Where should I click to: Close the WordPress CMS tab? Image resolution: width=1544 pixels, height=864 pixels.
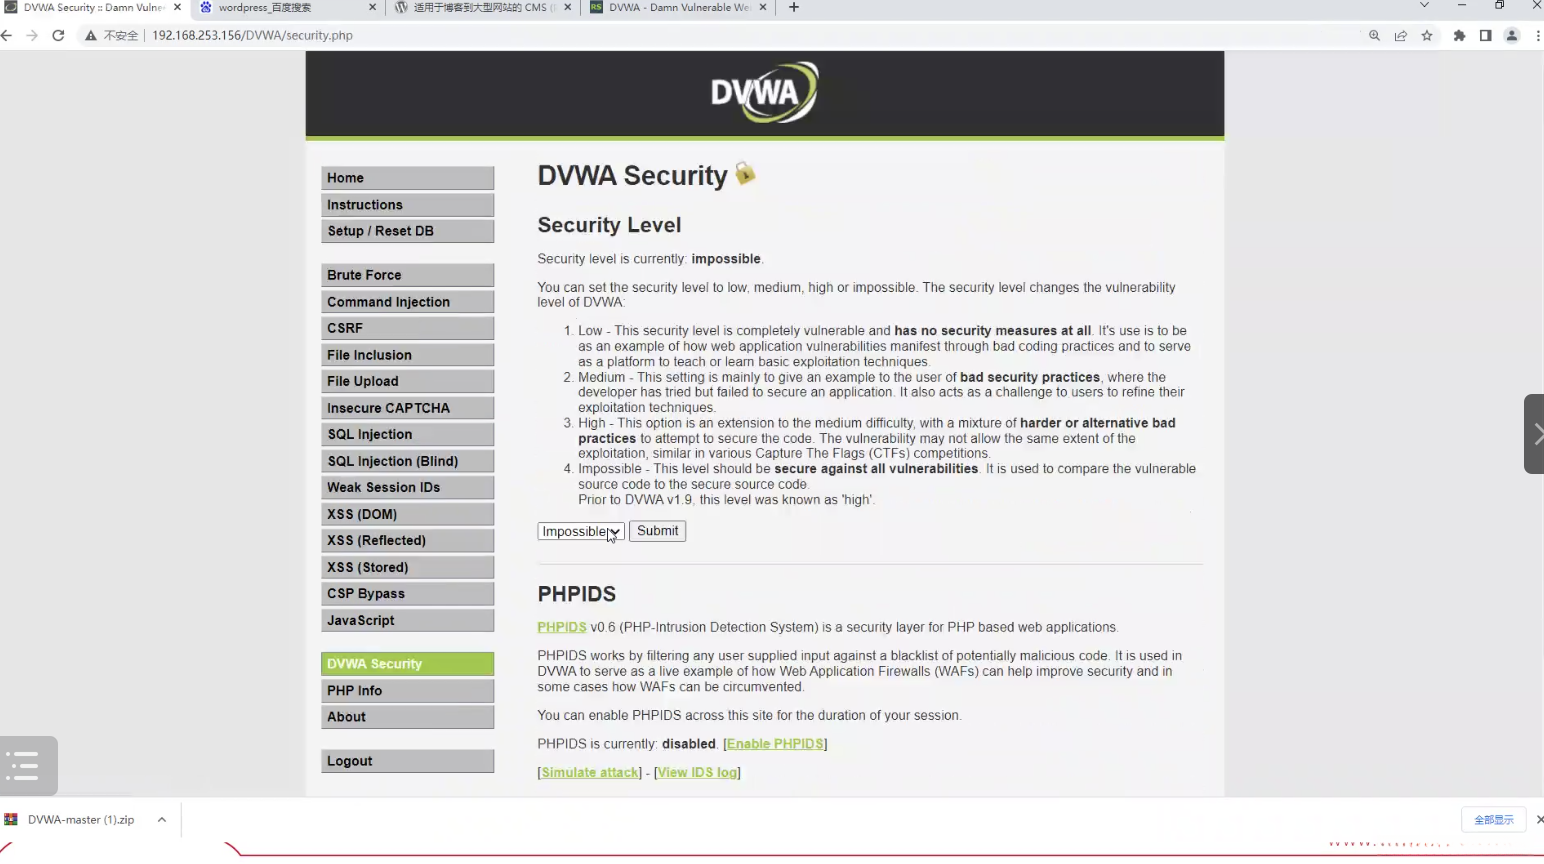coord(568,7)
